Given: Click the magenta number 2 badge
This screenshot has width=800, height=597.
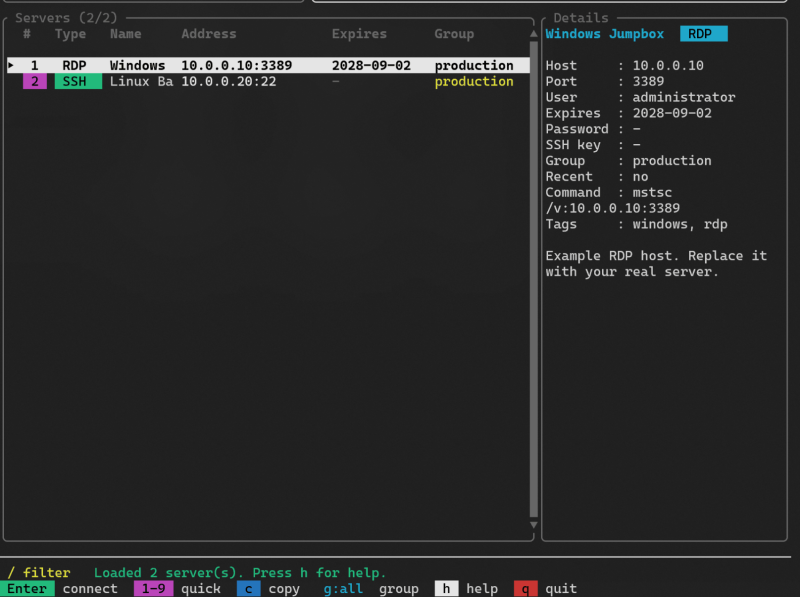Looking at the screenshot, I should coord(35,82).
